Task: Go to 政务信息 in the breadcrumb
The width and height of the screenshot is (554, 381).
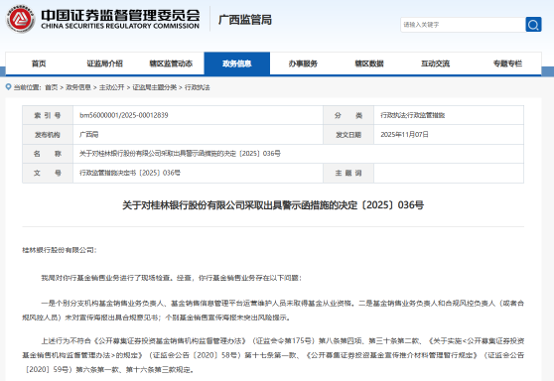Action: coord(78,87)
